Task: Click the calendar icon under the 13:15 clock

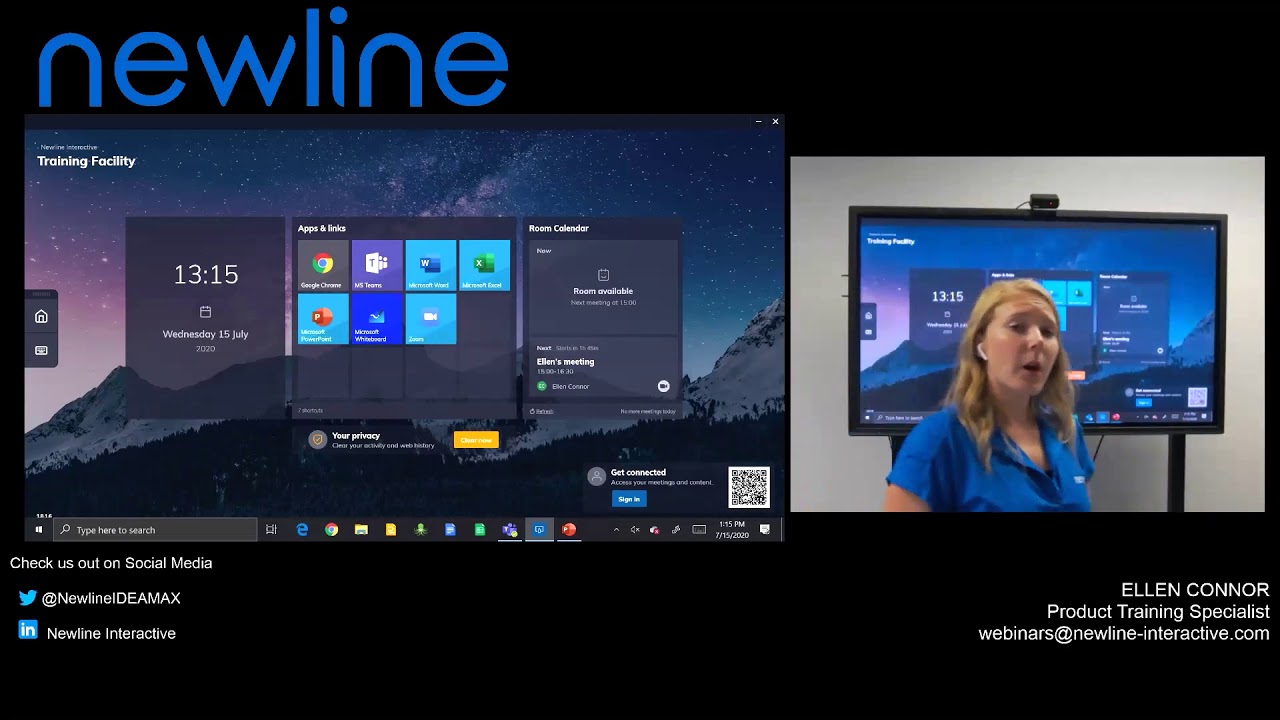Action: pos(205,312)
